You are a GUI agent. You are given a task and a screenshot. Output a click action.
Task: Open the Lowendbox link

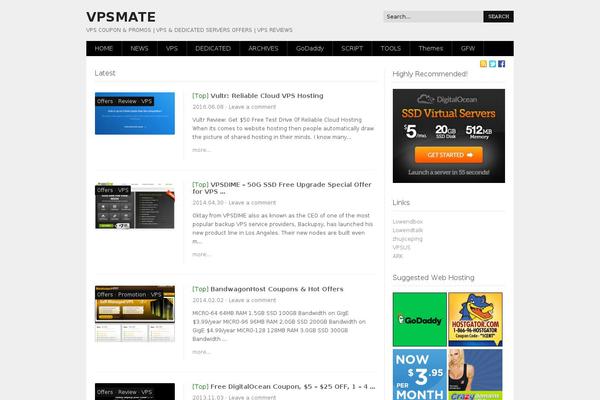(408, 222)
